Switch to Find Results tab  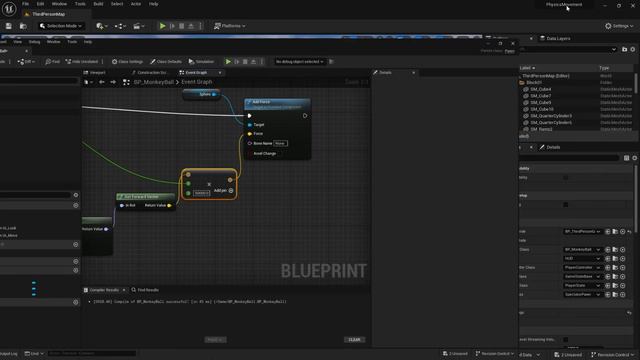(145, 290)
